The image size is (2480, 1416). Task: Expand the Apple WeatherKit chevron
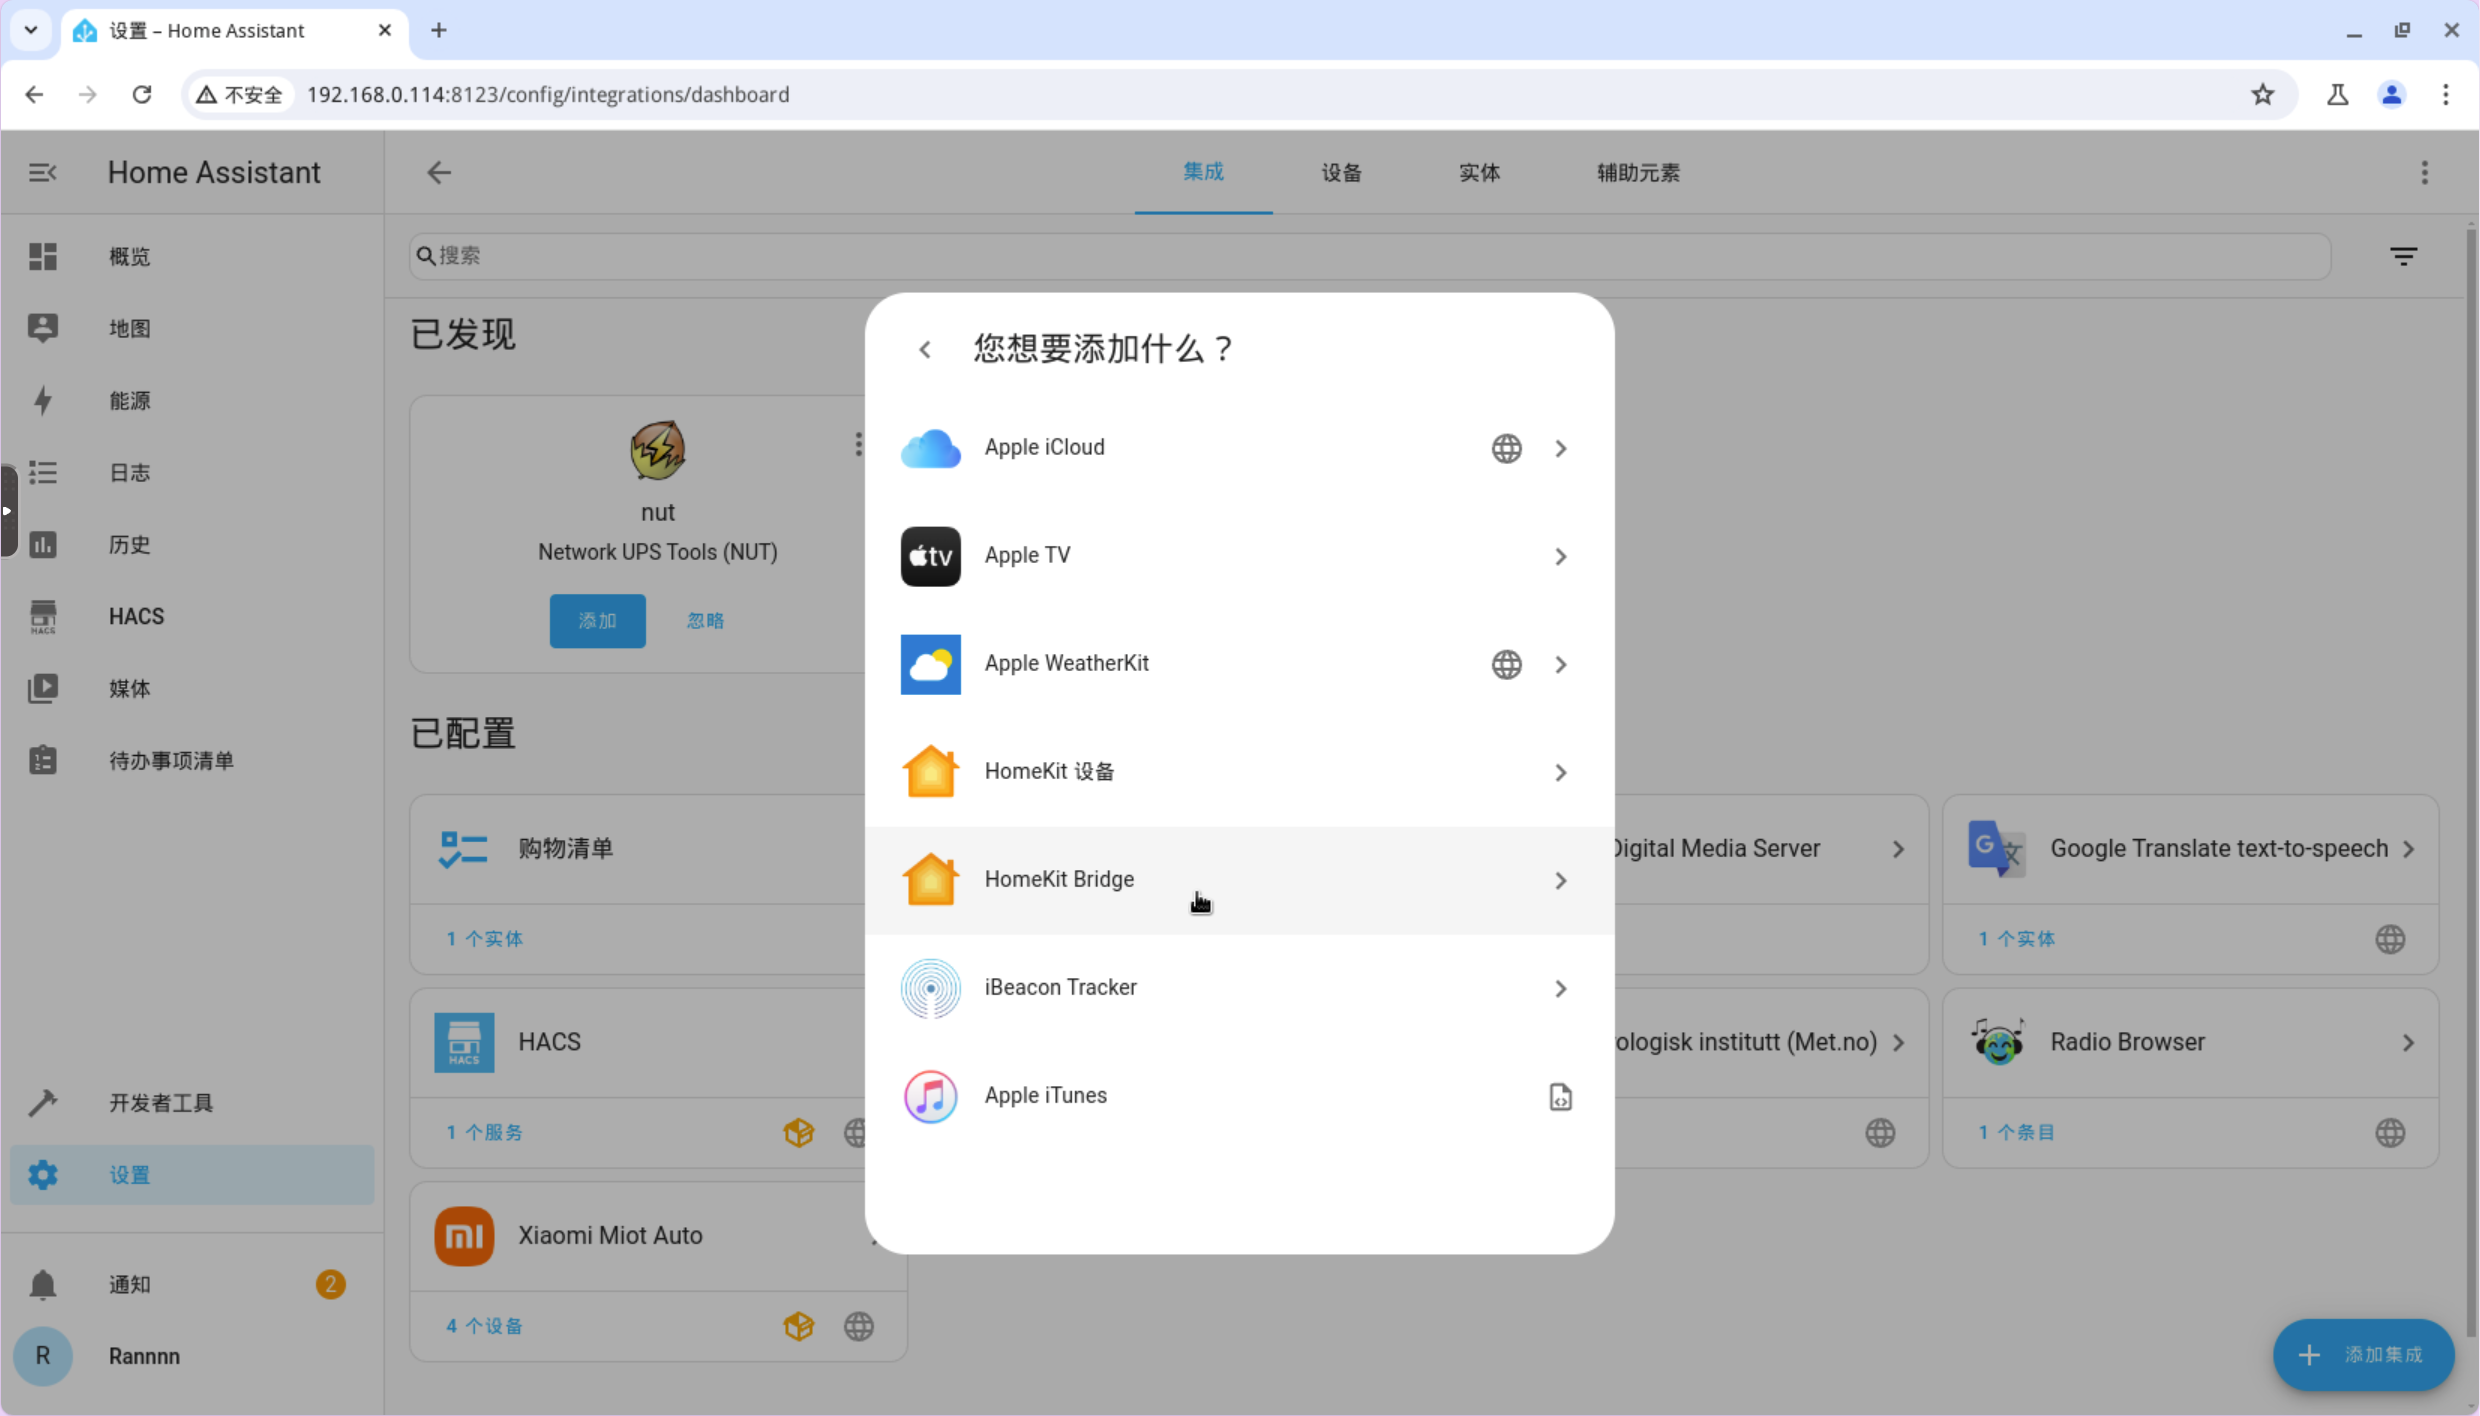pyautogui.click(x=1560, y=664)
